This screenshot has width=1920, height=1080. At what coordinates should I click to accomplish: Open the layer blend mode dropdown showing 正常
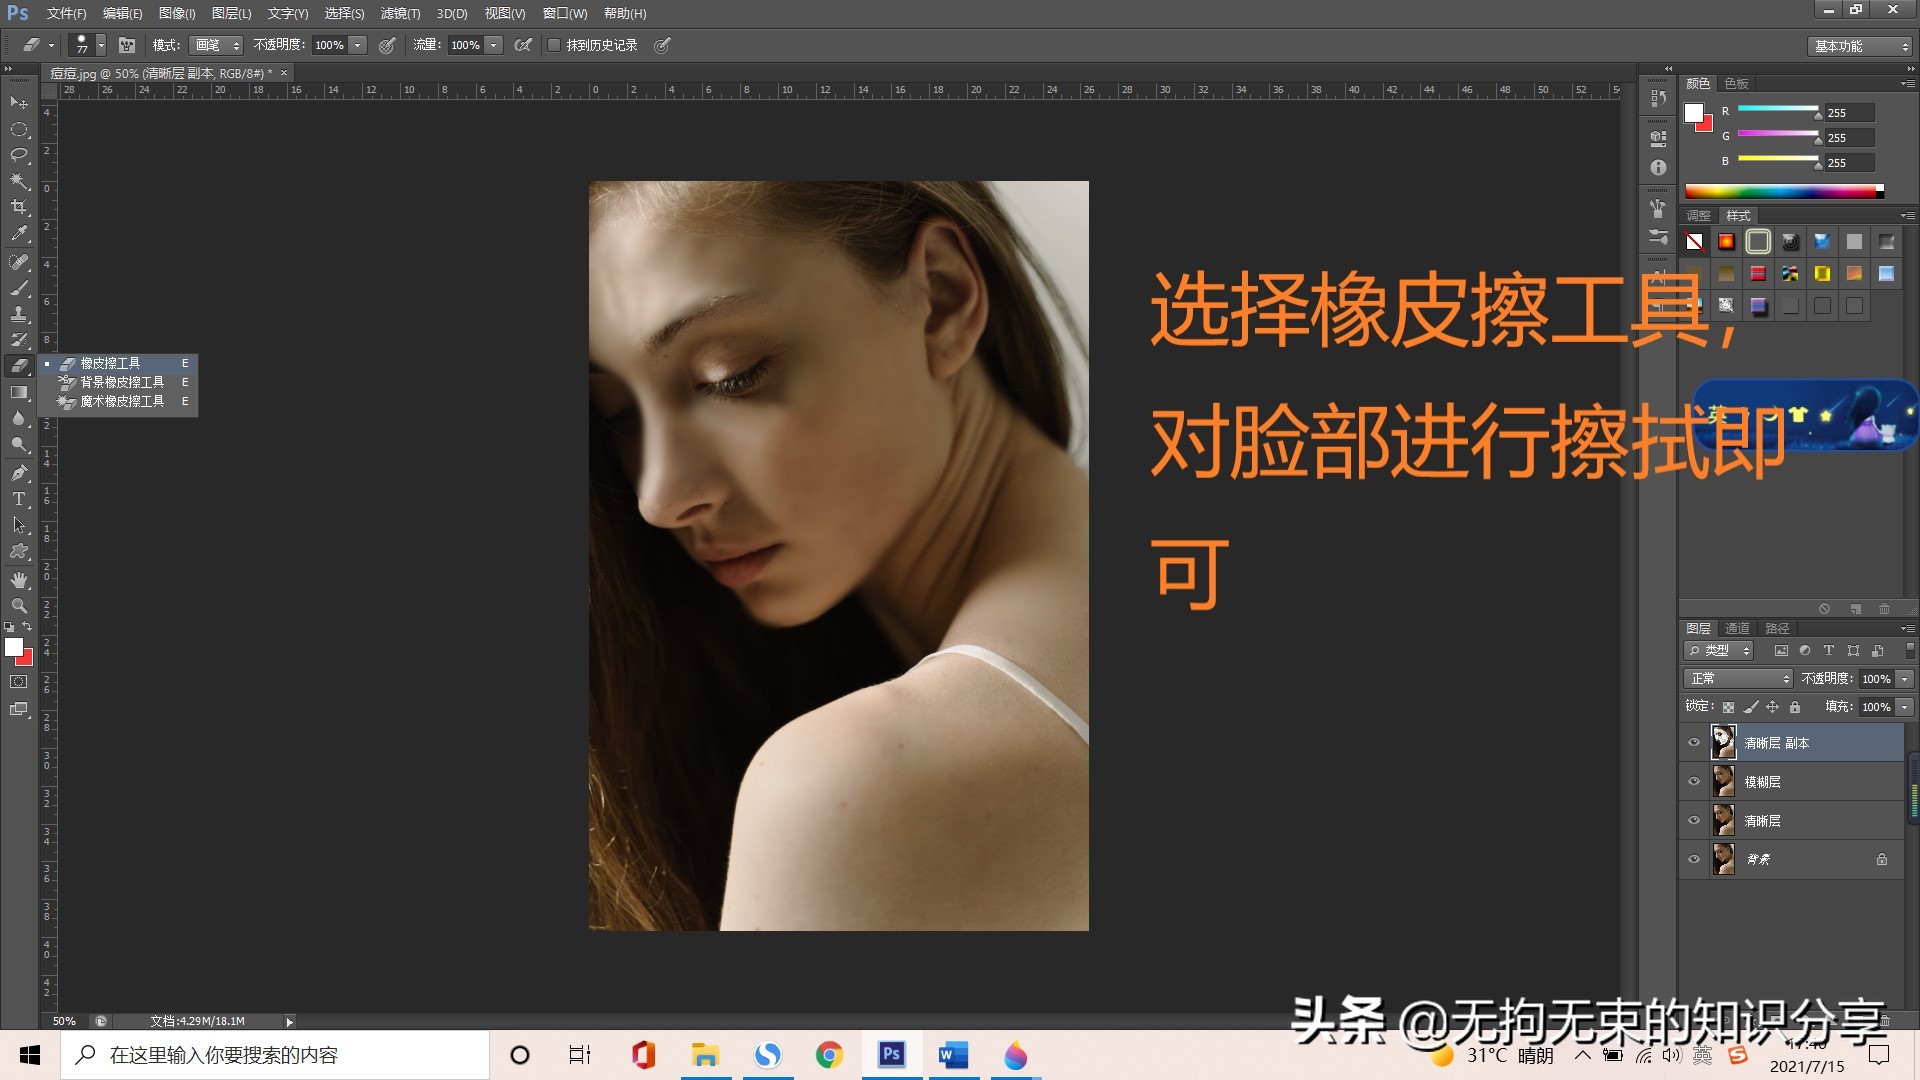tap(1737, 679)
